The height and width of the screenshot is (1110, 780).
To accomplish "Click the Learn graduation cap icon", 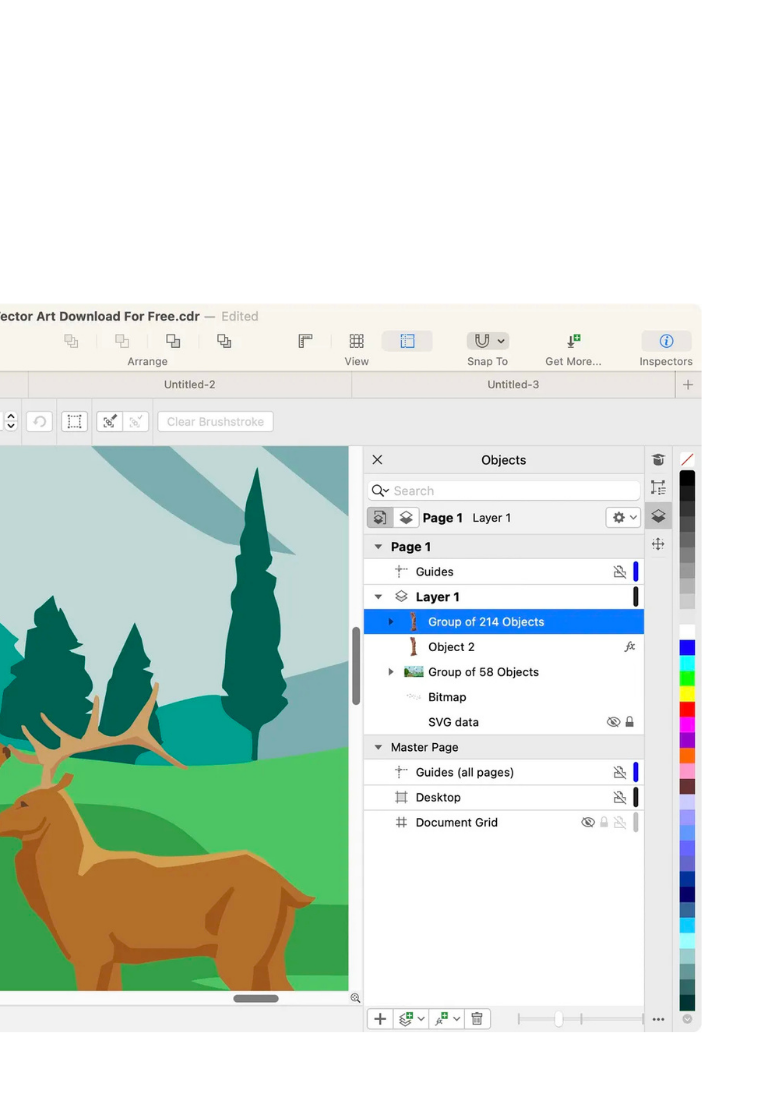I will (x=658, y=460).
